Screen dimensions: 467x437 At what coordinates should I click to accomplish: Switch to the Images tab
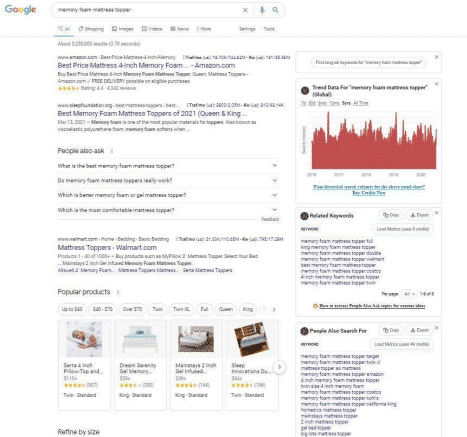point(123,29)
